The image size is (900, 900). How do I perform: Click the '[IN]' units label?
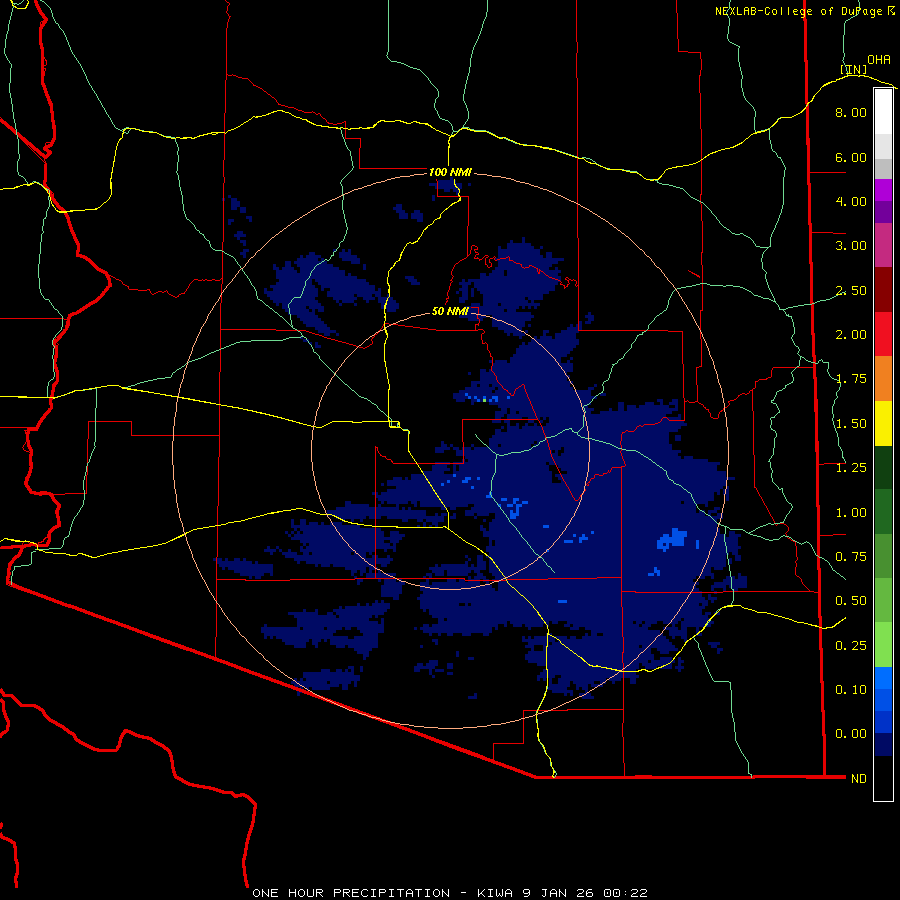tap(854, 69)
